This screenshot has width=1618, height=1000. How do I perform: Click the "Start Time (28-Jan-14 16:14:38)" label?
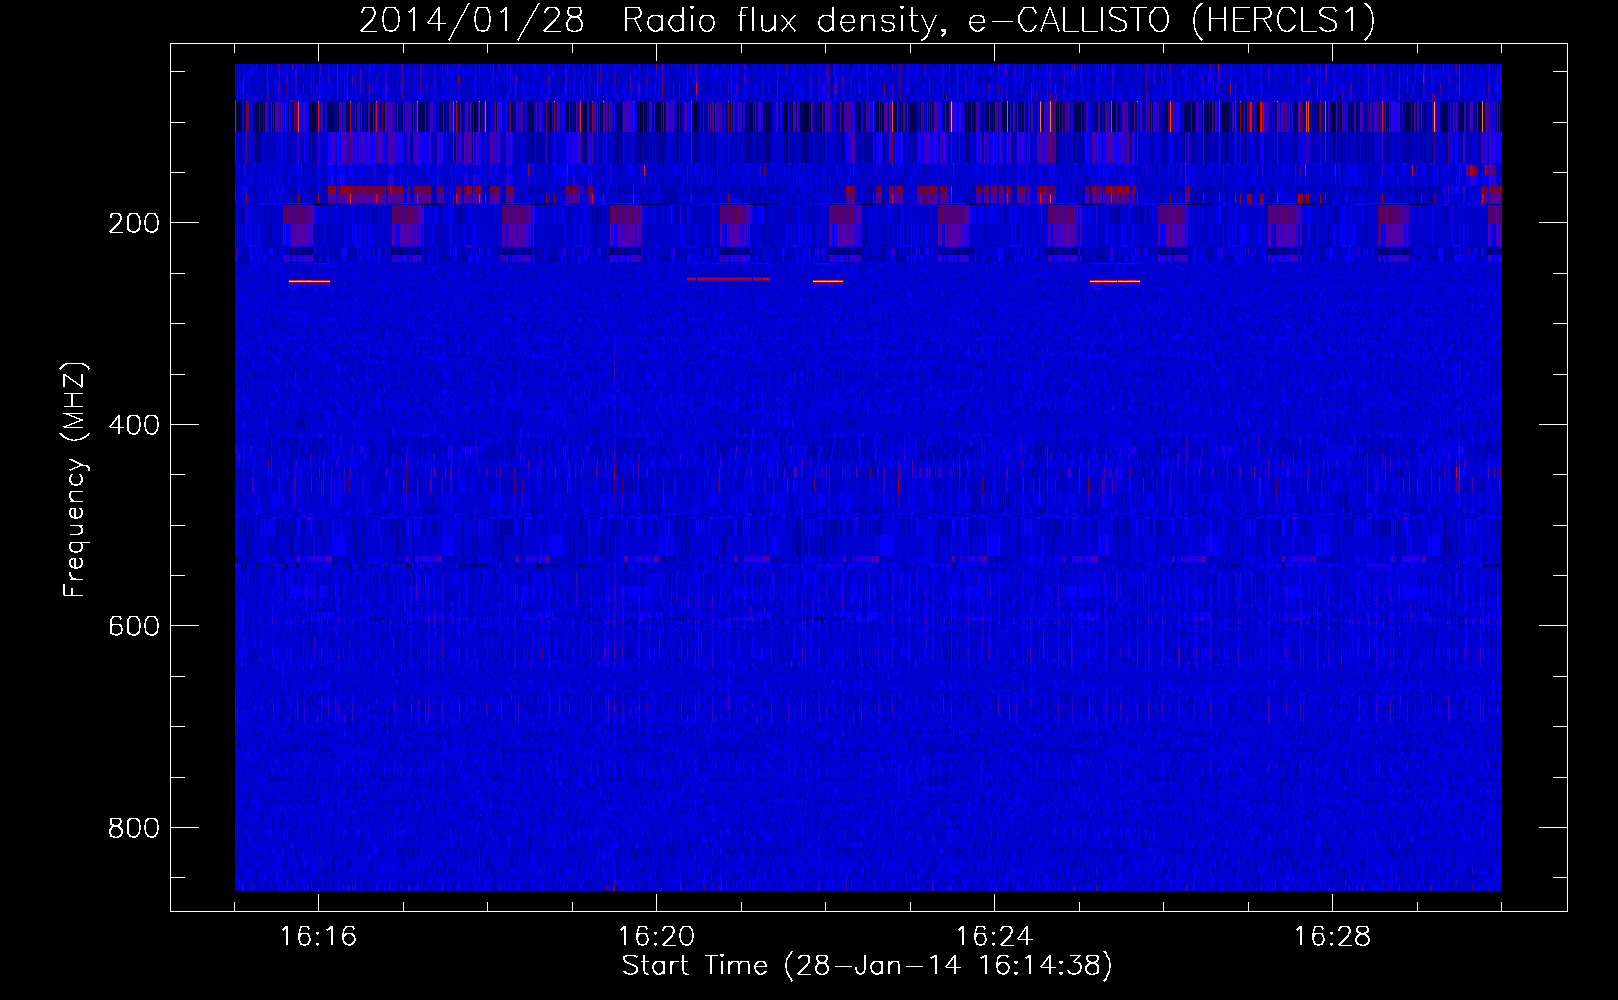[x=867, y=966]
